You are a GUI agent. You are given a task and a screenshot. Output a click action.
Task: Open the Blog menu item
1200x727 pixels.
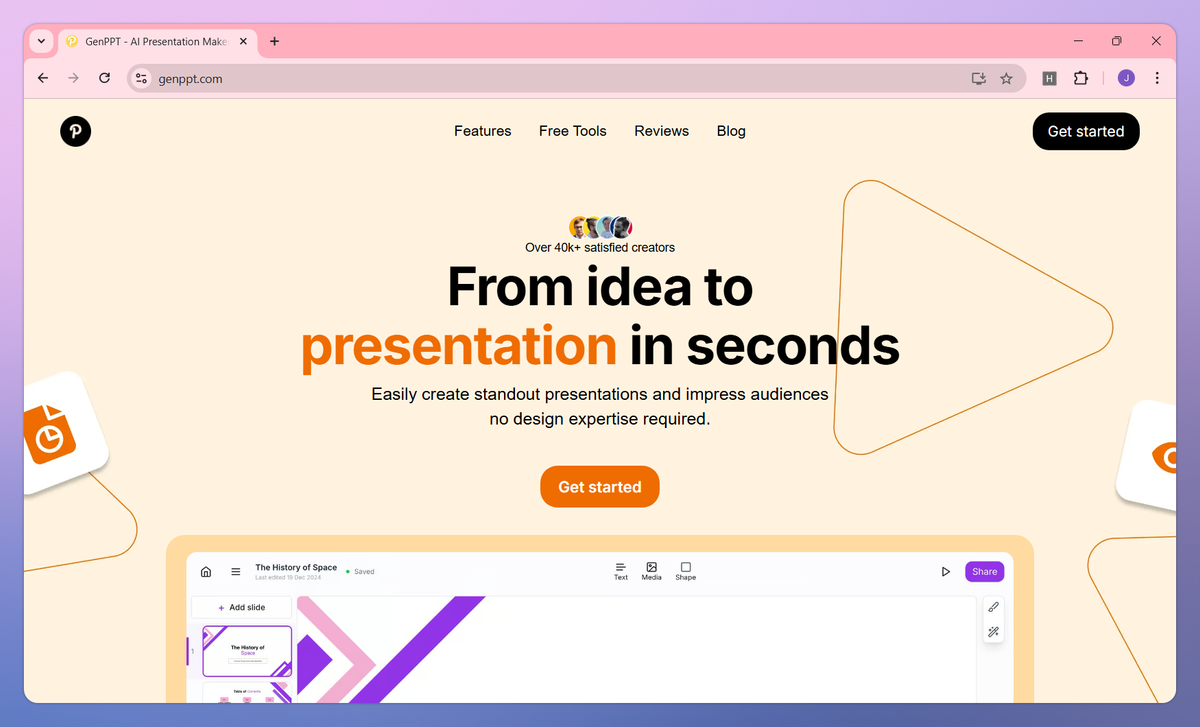click(x=731, y=131)
